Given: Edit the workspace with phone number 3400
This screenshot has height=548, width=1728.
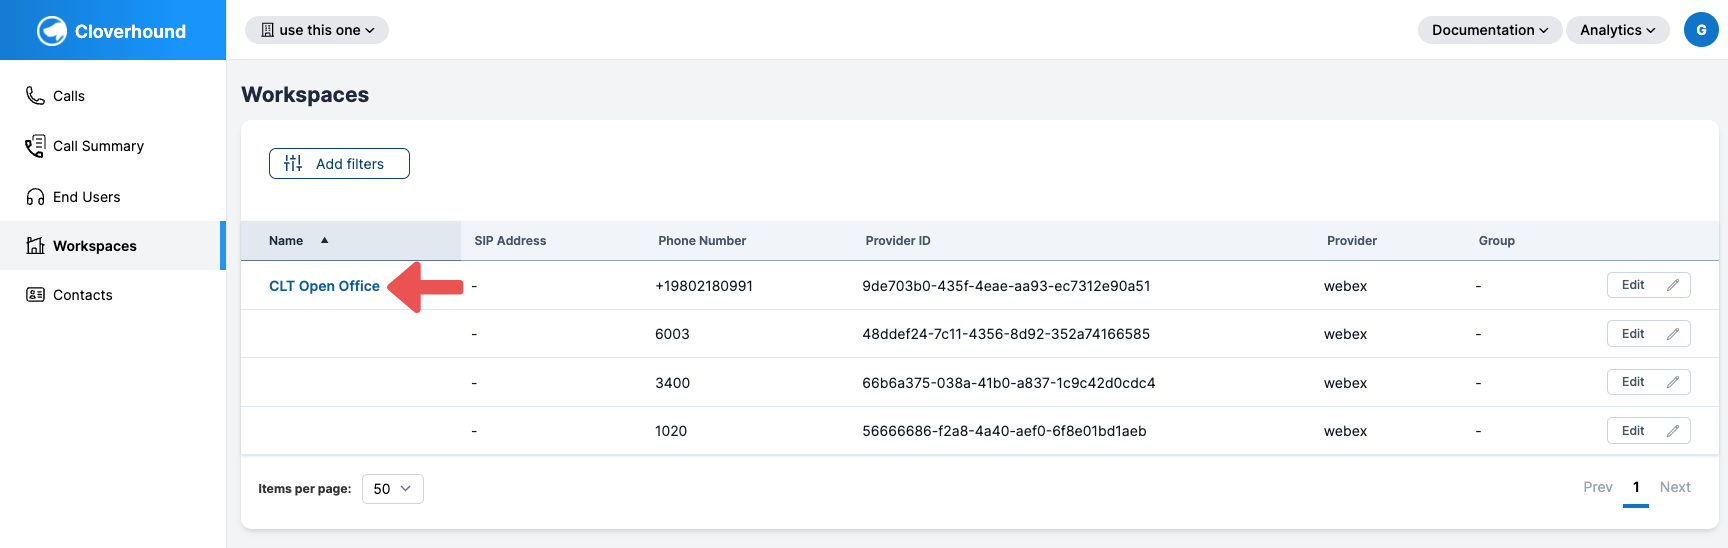Looking at the screenshot, I should (1648, 382).
